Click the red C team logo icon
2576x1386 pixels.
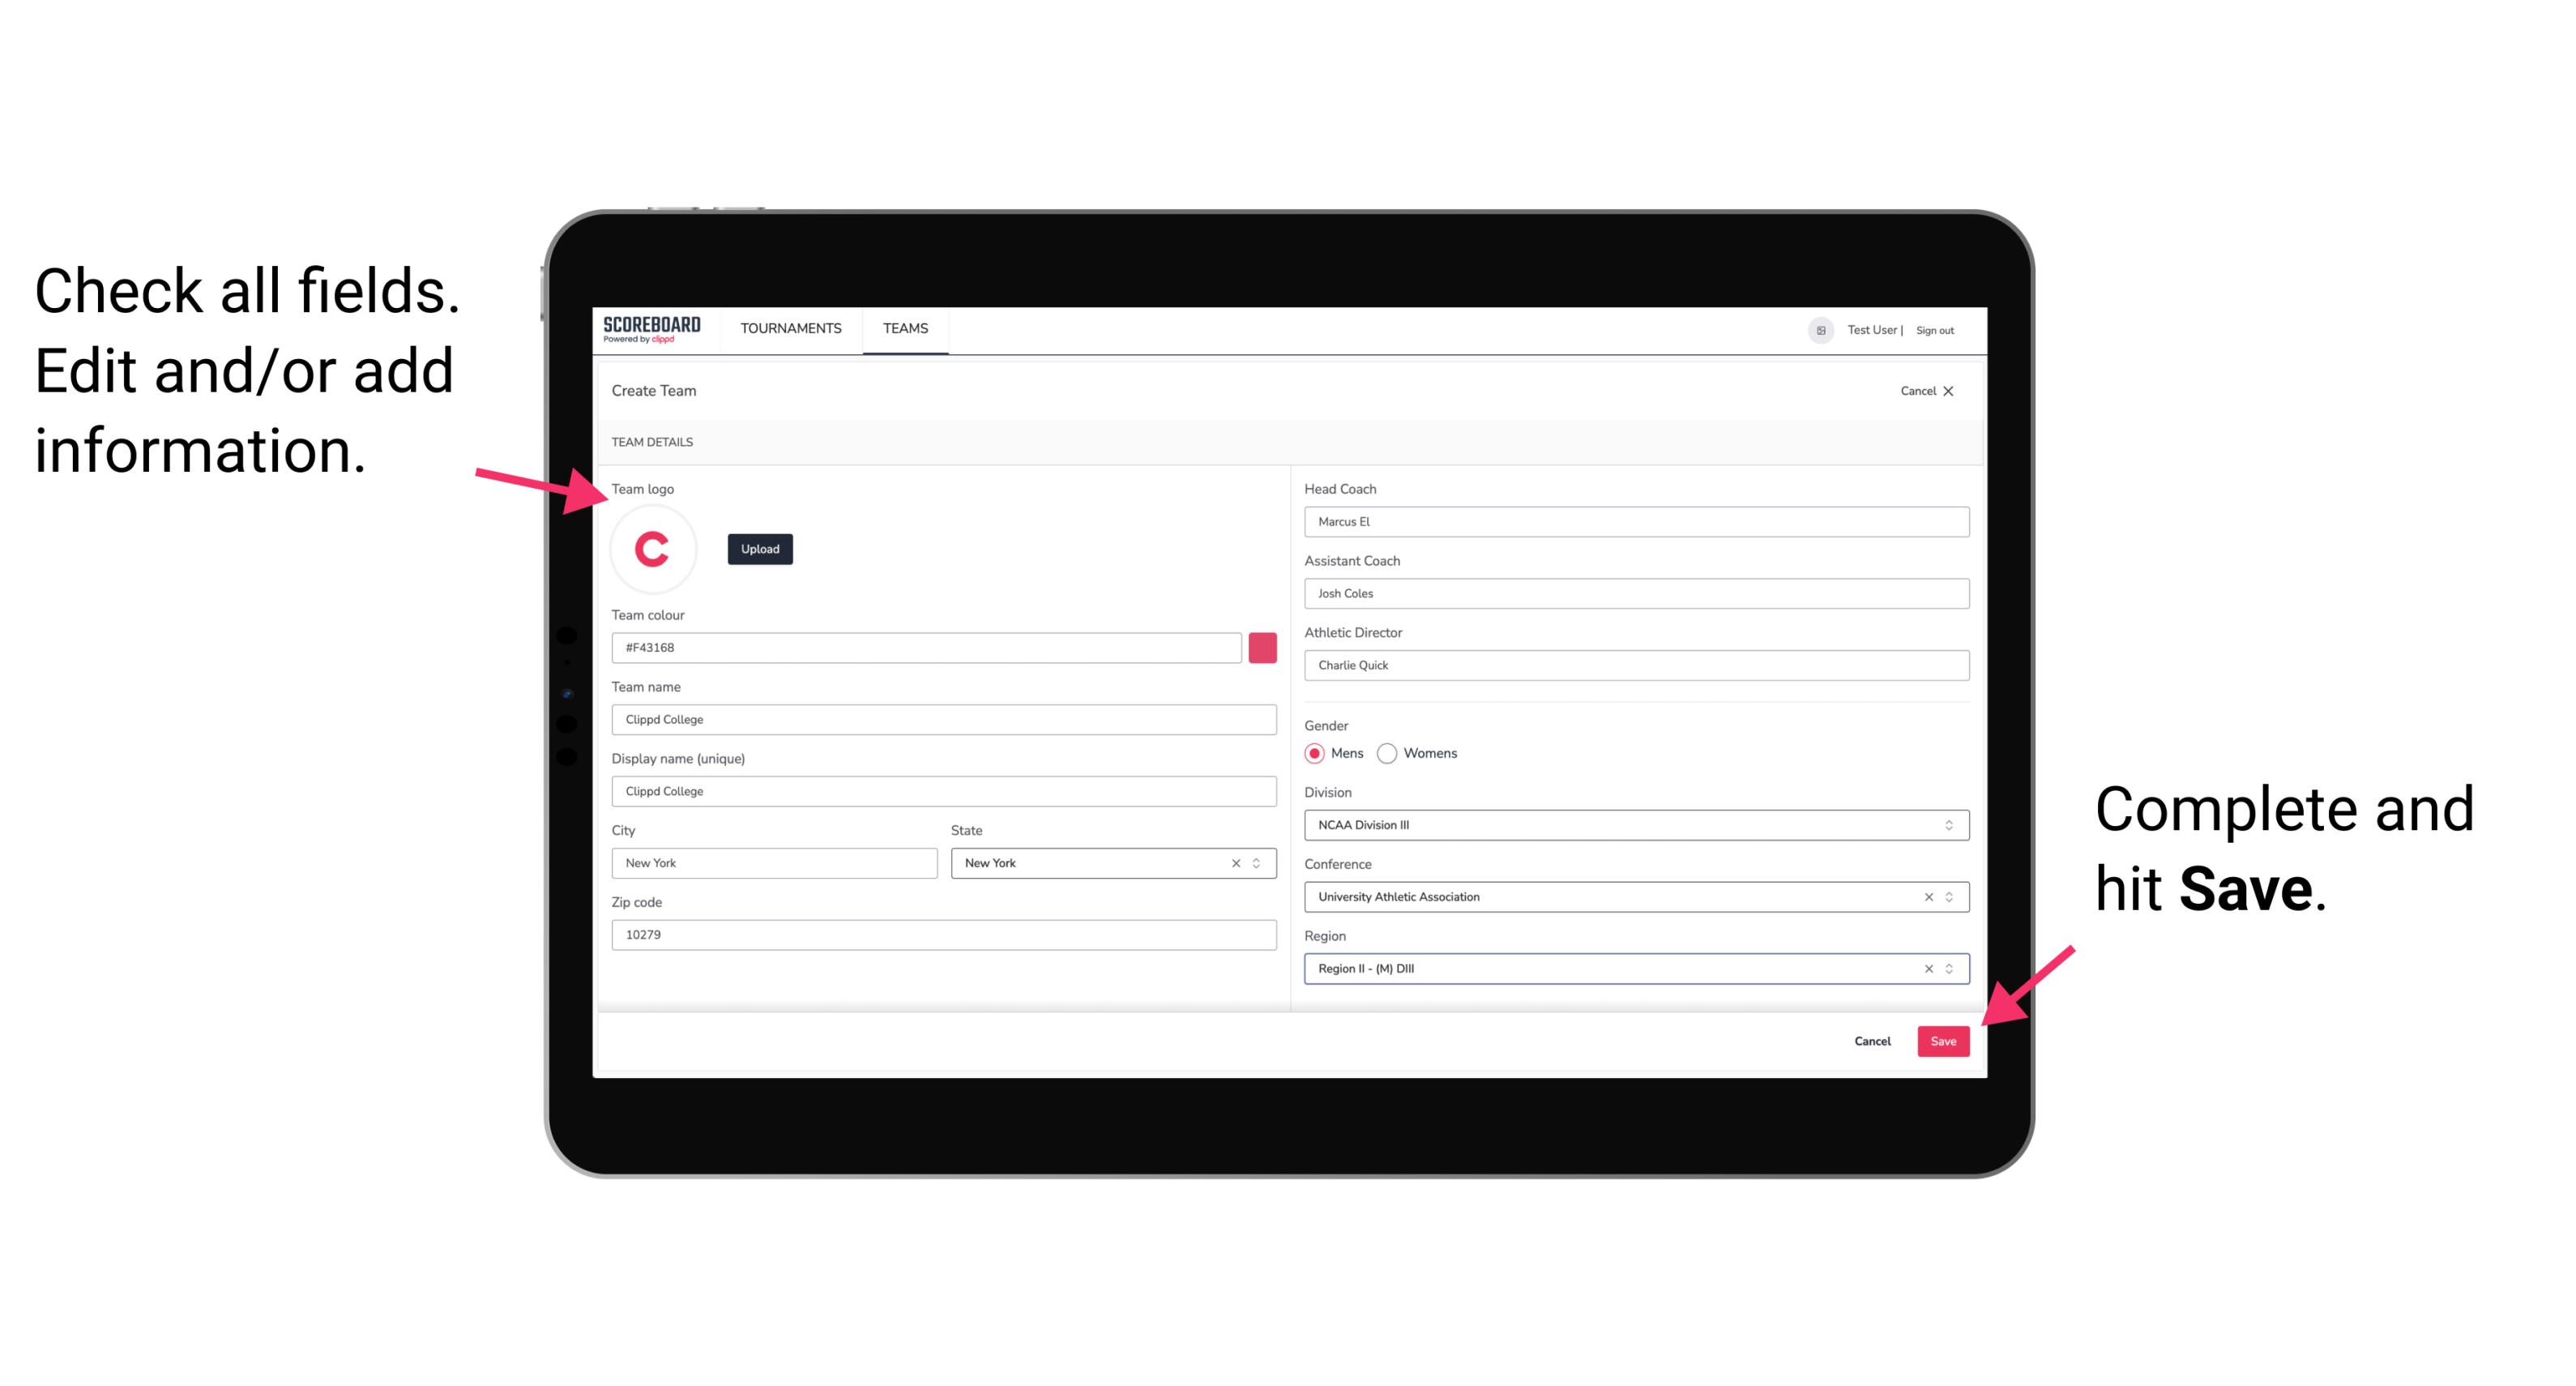(x=655, y=550)
